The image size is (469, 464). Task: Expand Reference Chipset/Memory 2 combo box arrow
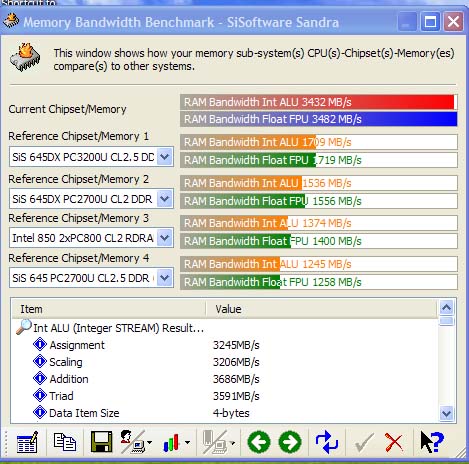(x=165, y=199)
